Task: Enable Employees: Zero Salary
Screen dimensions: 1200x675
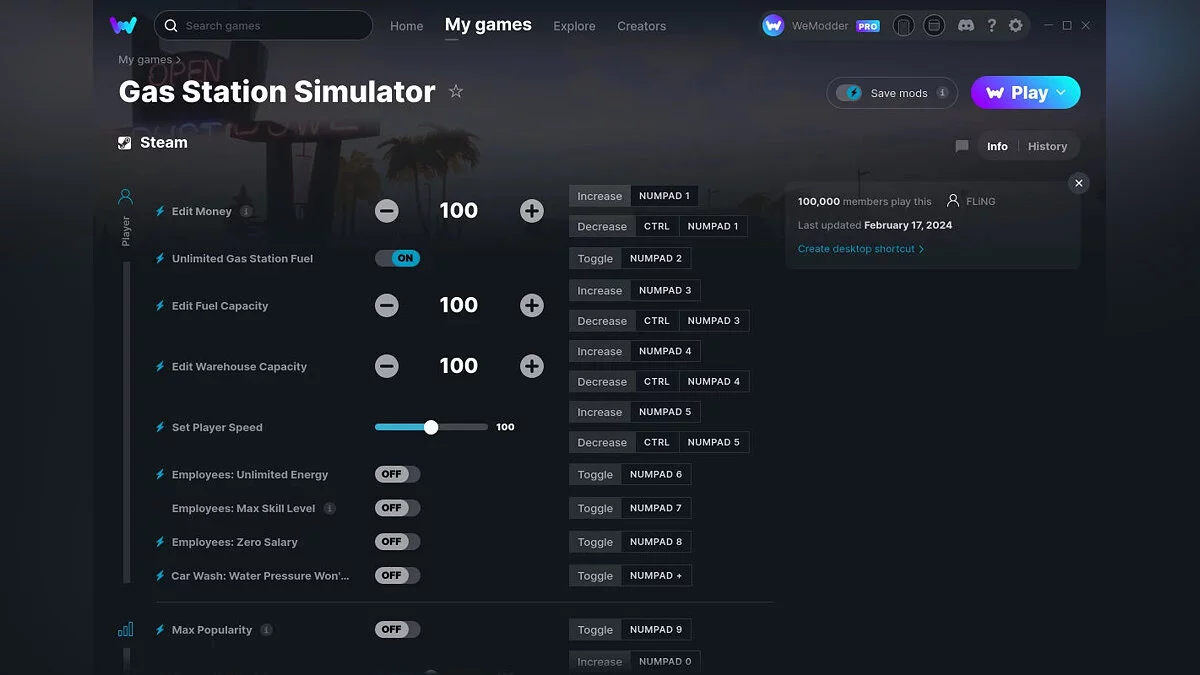Action: (397, 541)
